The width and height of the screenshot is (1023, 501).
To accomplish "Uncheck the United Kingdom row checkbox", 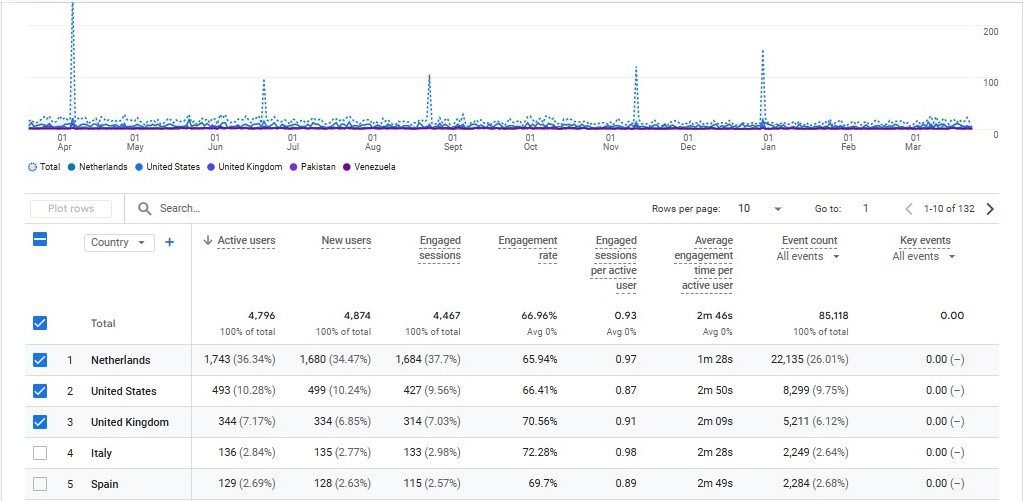I will (x=40, y=422).
